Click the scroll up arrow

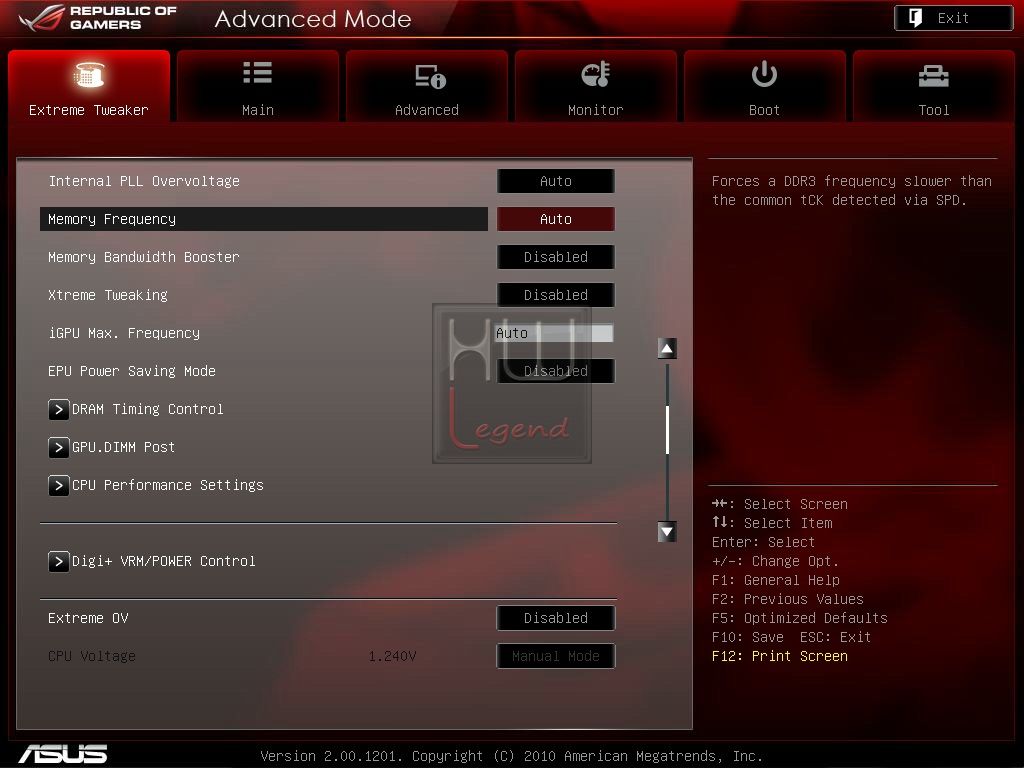(667, 349)
